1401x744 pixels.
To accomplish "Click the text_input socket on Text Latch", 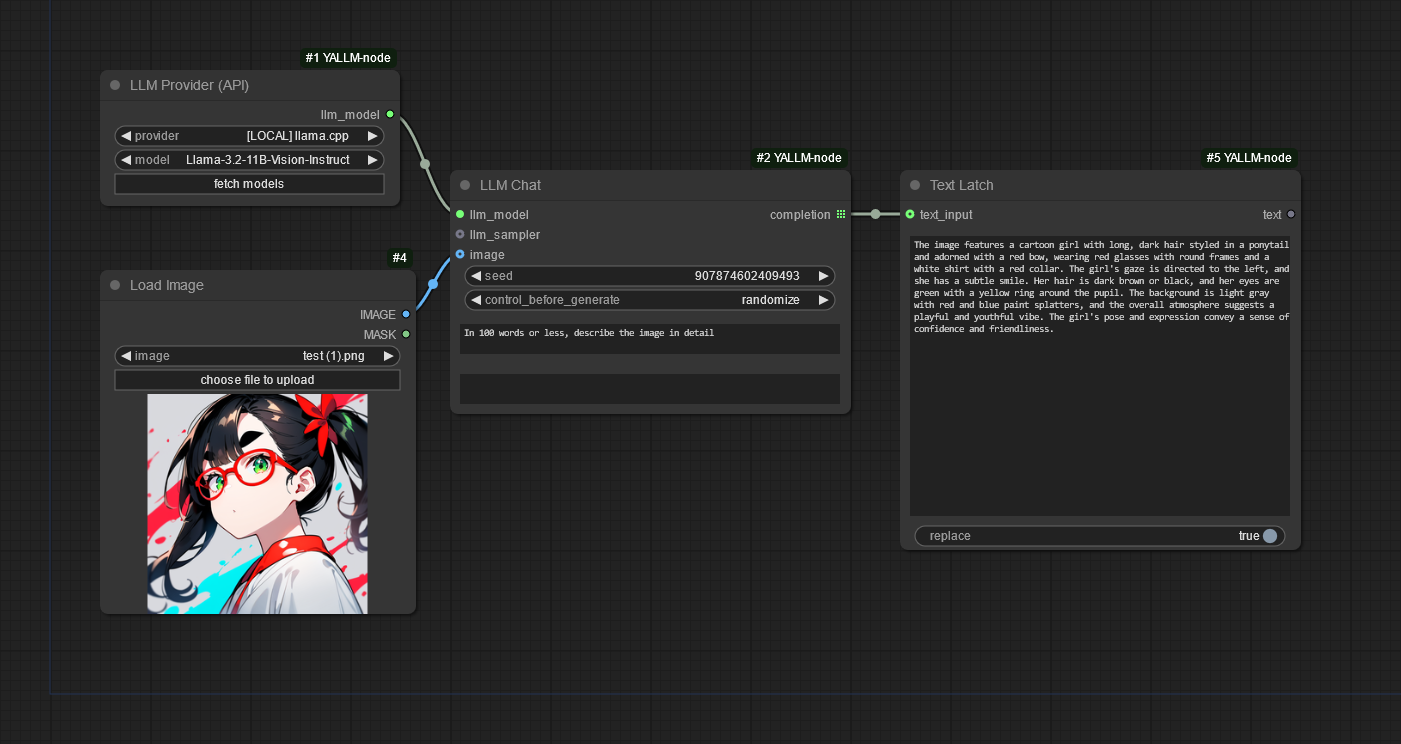I will 910,214.
